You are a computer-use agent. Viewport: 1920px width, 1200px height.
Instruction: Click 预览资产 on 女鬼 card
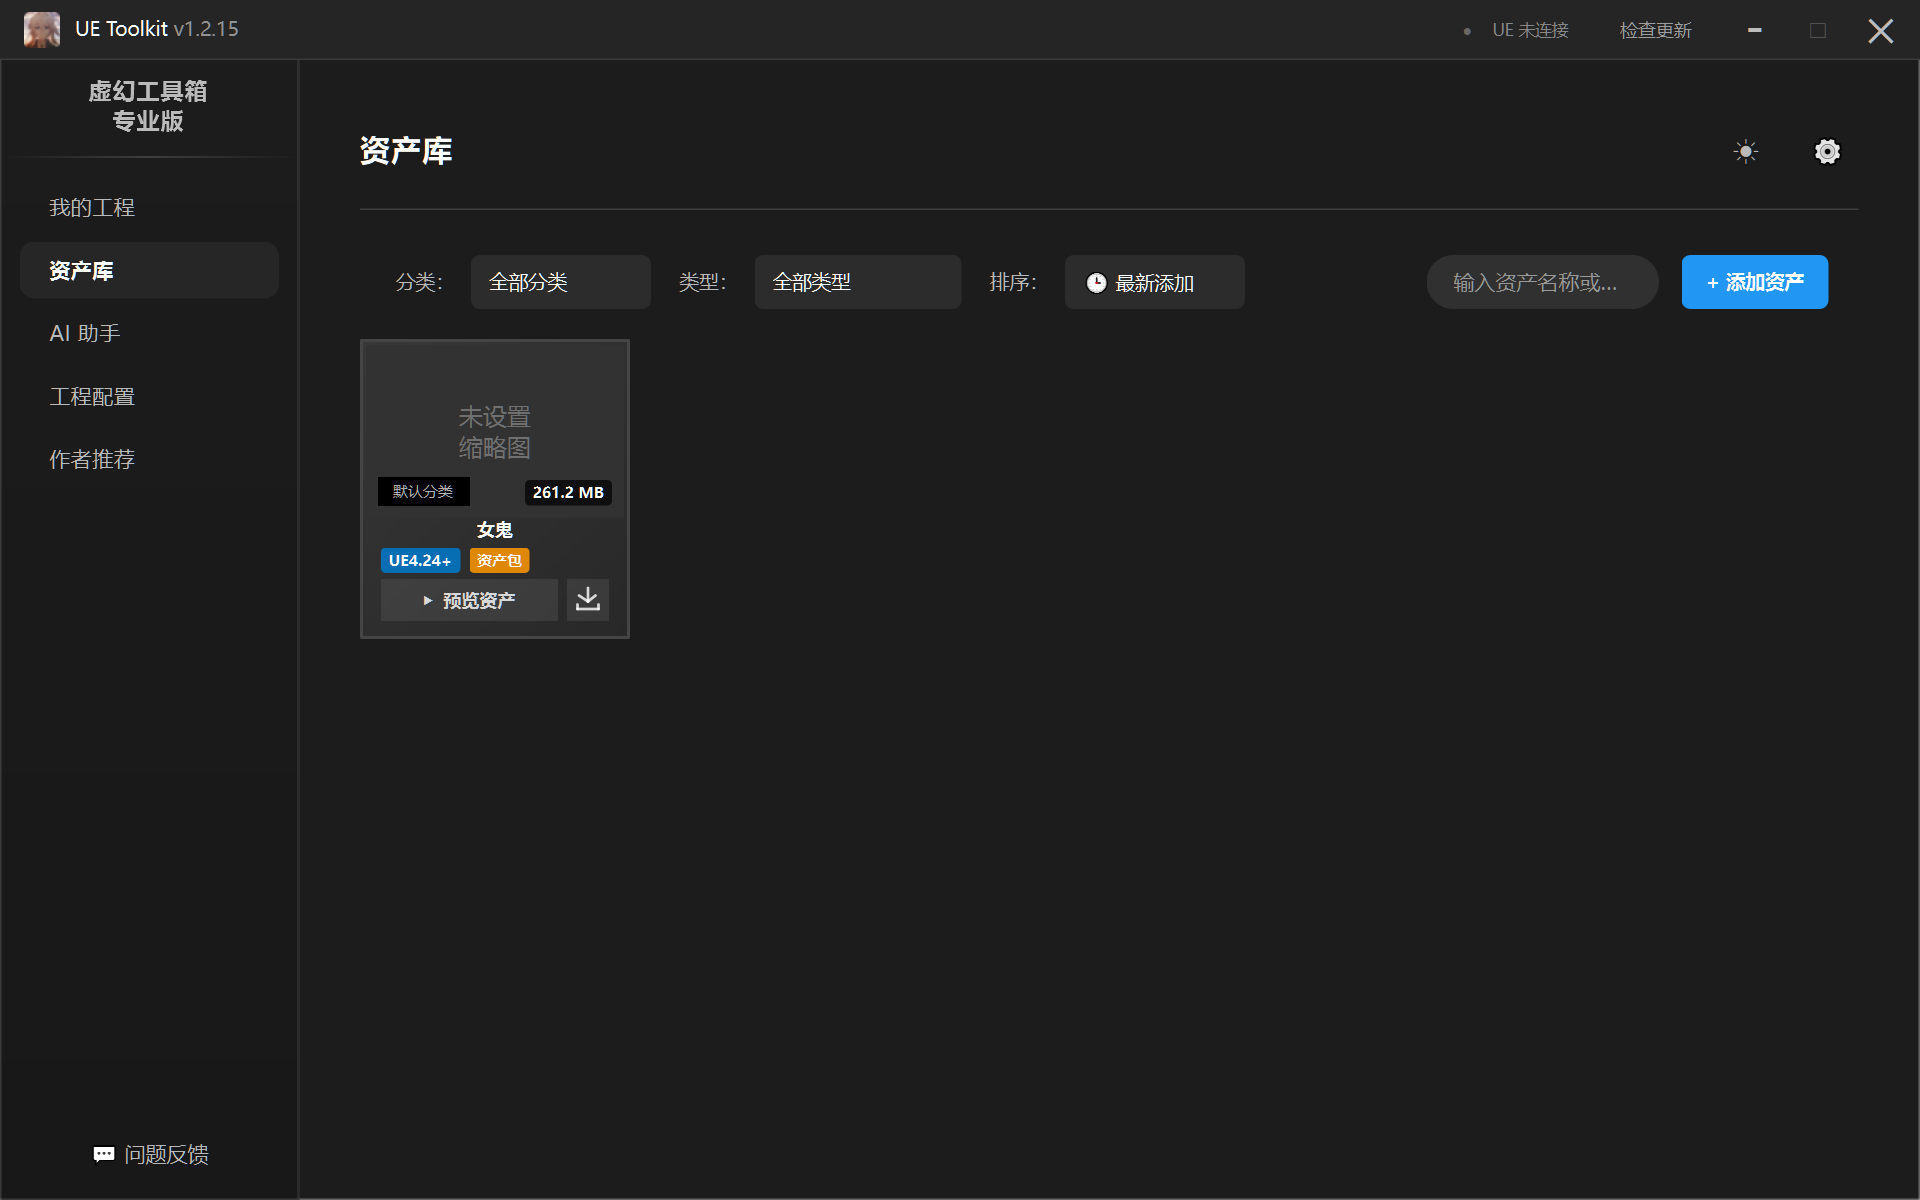tap(469, 600)
